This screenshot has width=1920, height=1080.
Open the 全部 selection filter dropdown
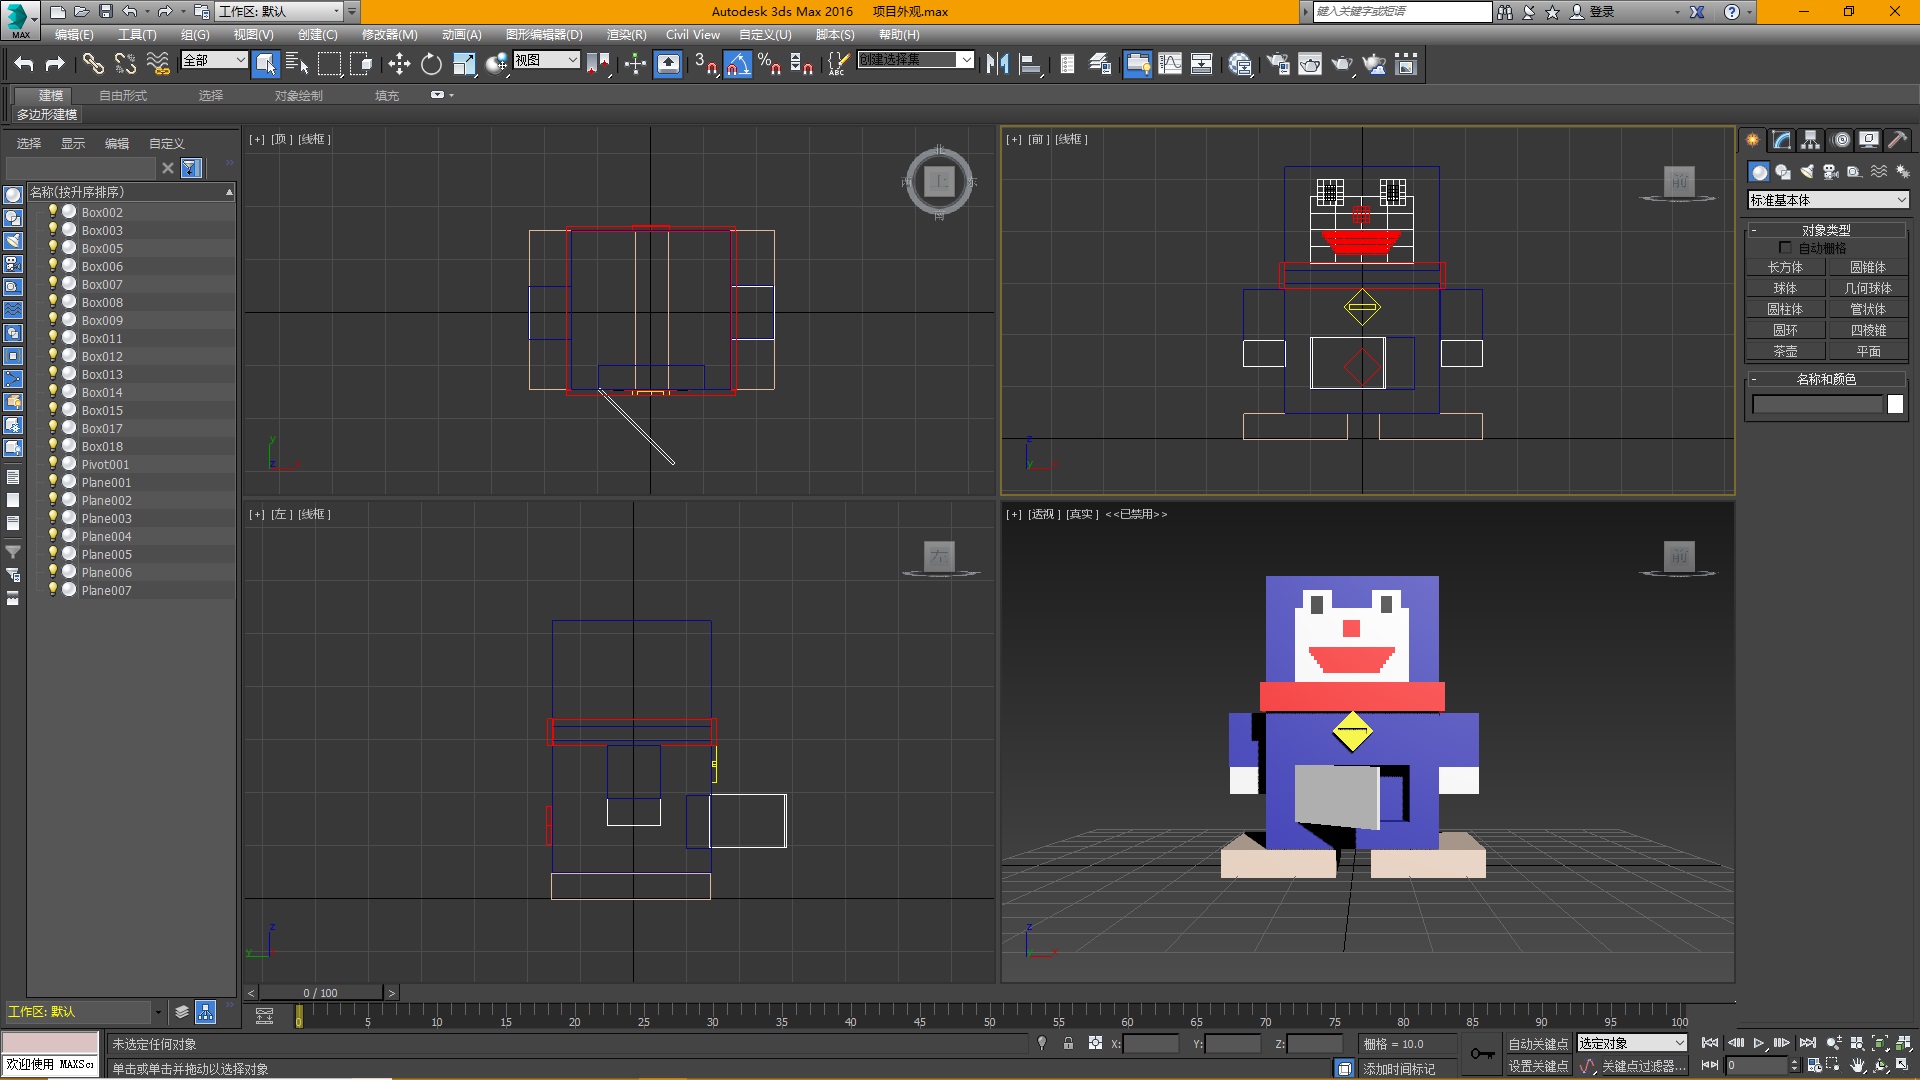coord(214,60)
